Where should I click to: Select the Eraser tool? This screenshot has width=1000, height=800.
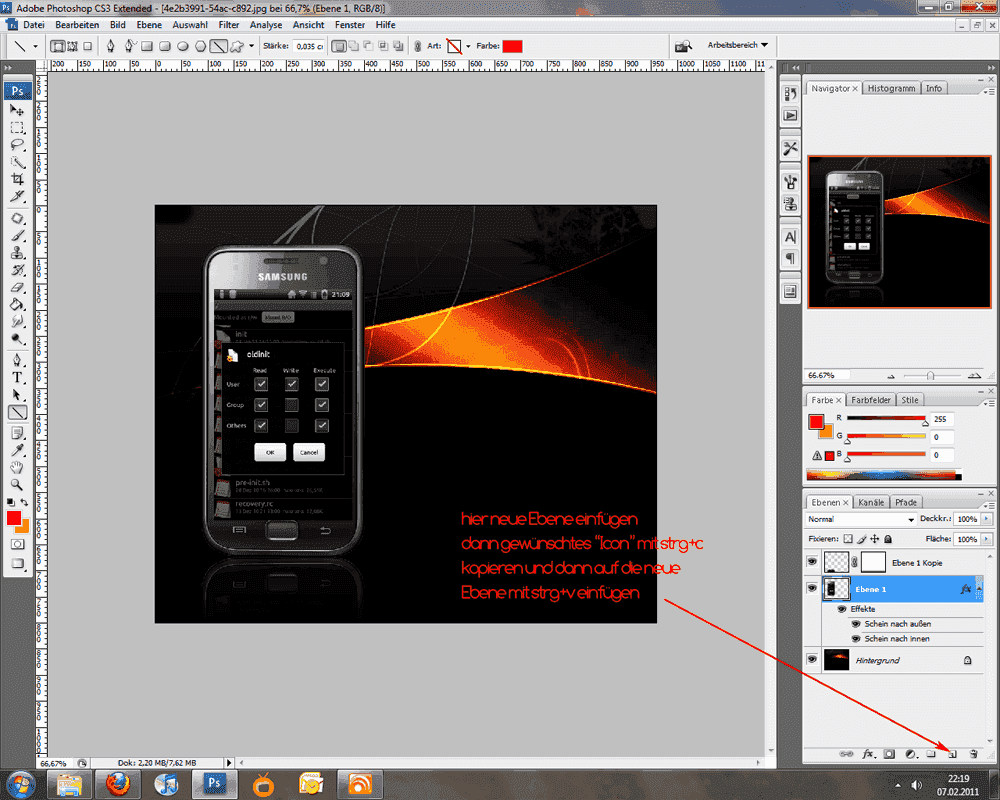(17, 288)
